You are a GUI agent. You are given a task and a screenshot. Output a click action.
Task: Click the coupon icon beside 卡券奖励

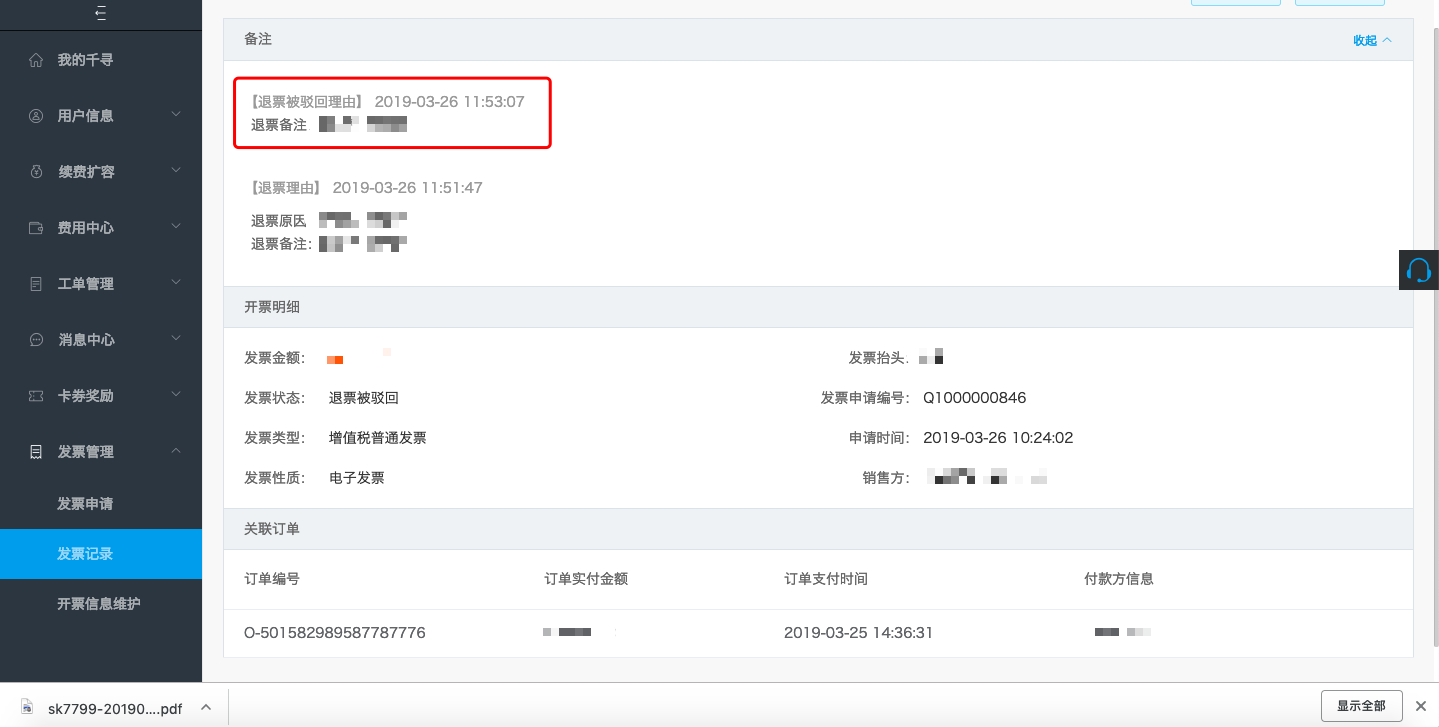tap(36, 396)
